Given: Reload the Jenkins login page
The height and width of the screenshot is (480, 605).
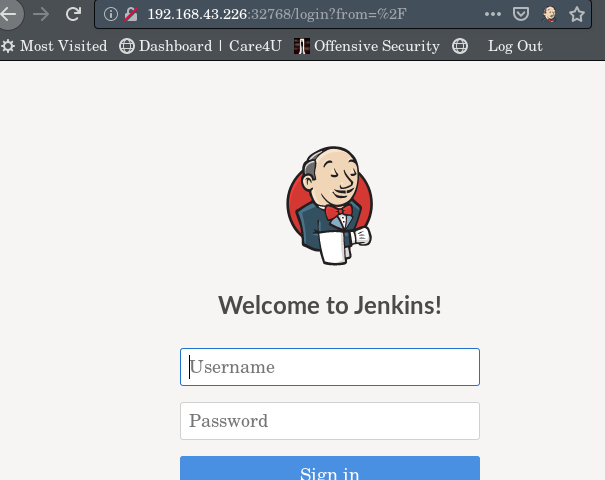Looking at the screenshot, I should pos(73,14).
